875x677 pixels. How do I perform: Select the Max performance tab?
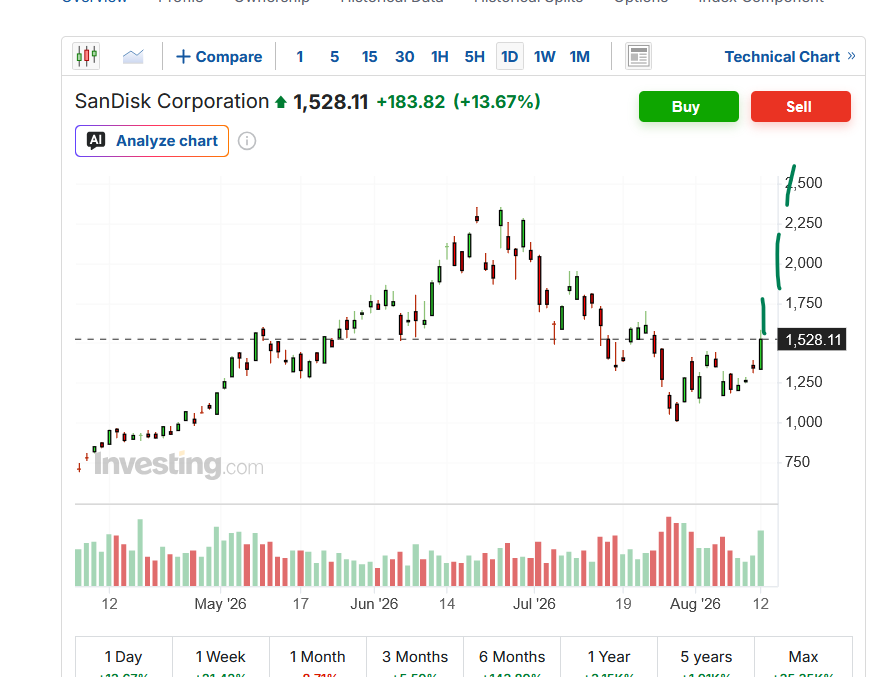click(x=803, y=657)
